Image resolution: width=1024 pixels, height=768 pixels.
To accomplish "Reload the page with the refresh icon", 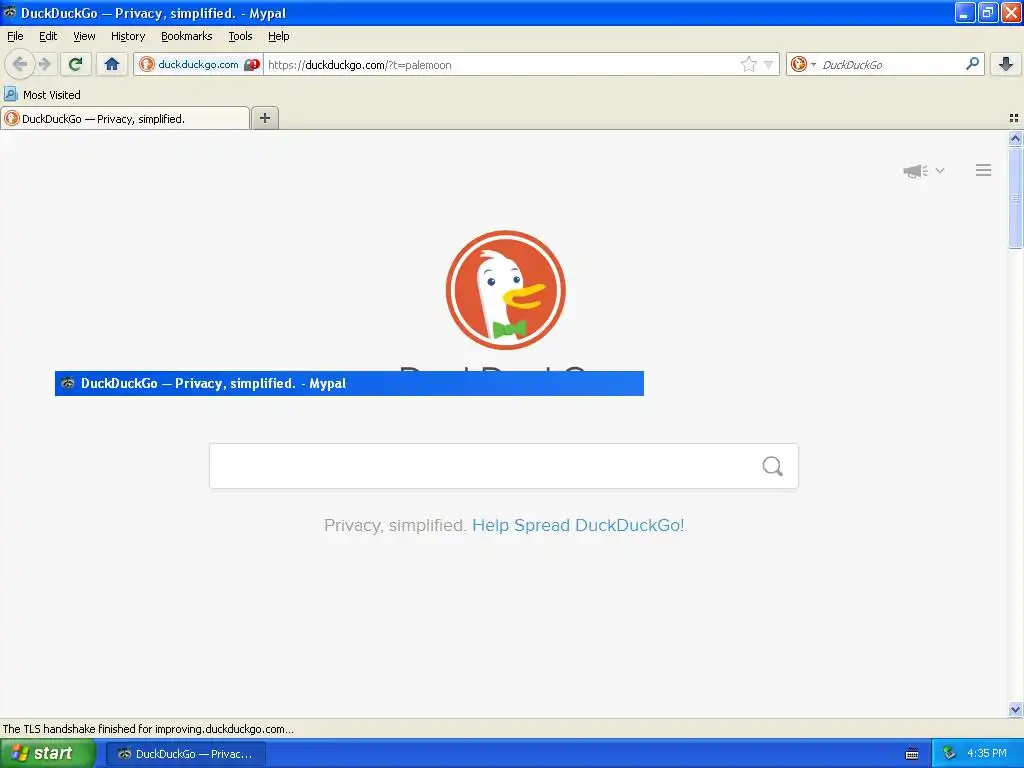I will (76, 64).
